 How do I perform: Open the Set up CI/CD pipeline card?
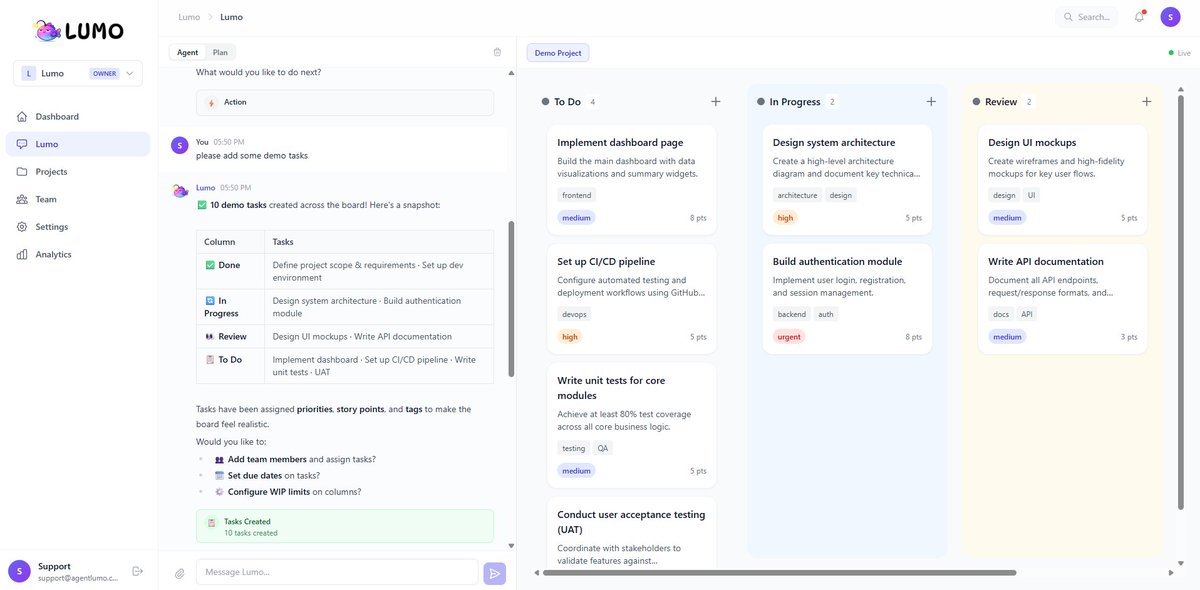tap(632, 299)
